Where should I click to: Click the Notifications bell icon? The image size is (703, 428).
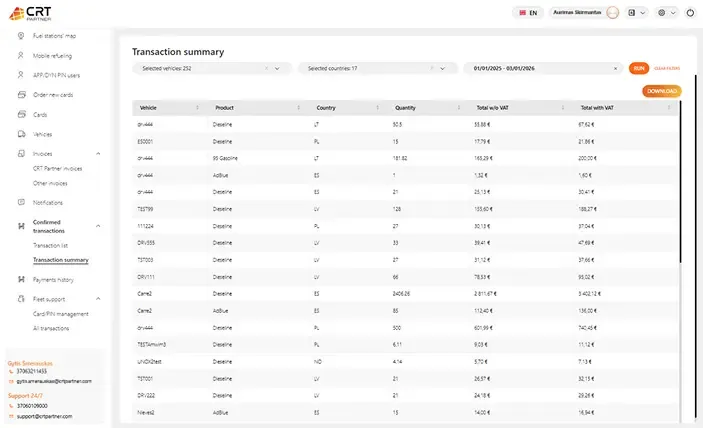[x=20, y=202]
